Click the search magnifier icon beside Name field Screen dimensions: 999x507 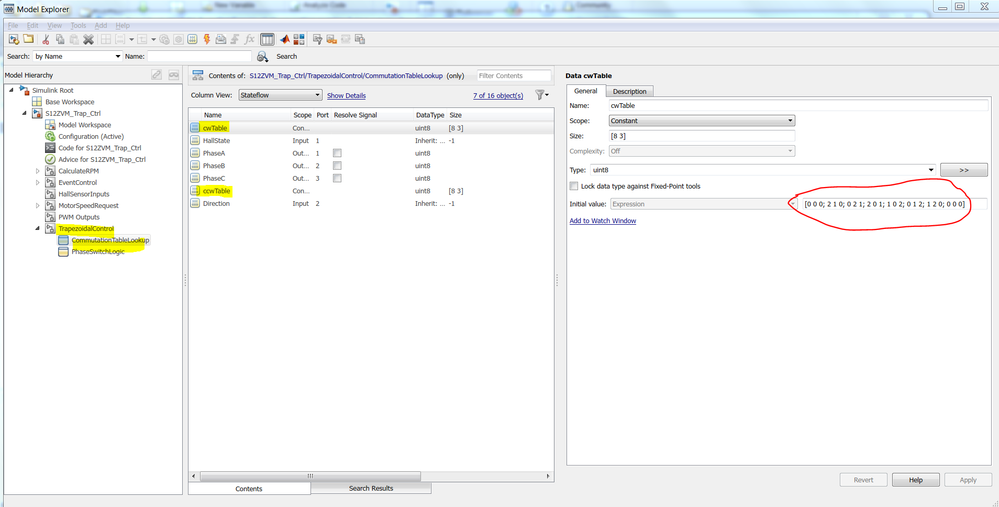262,57
